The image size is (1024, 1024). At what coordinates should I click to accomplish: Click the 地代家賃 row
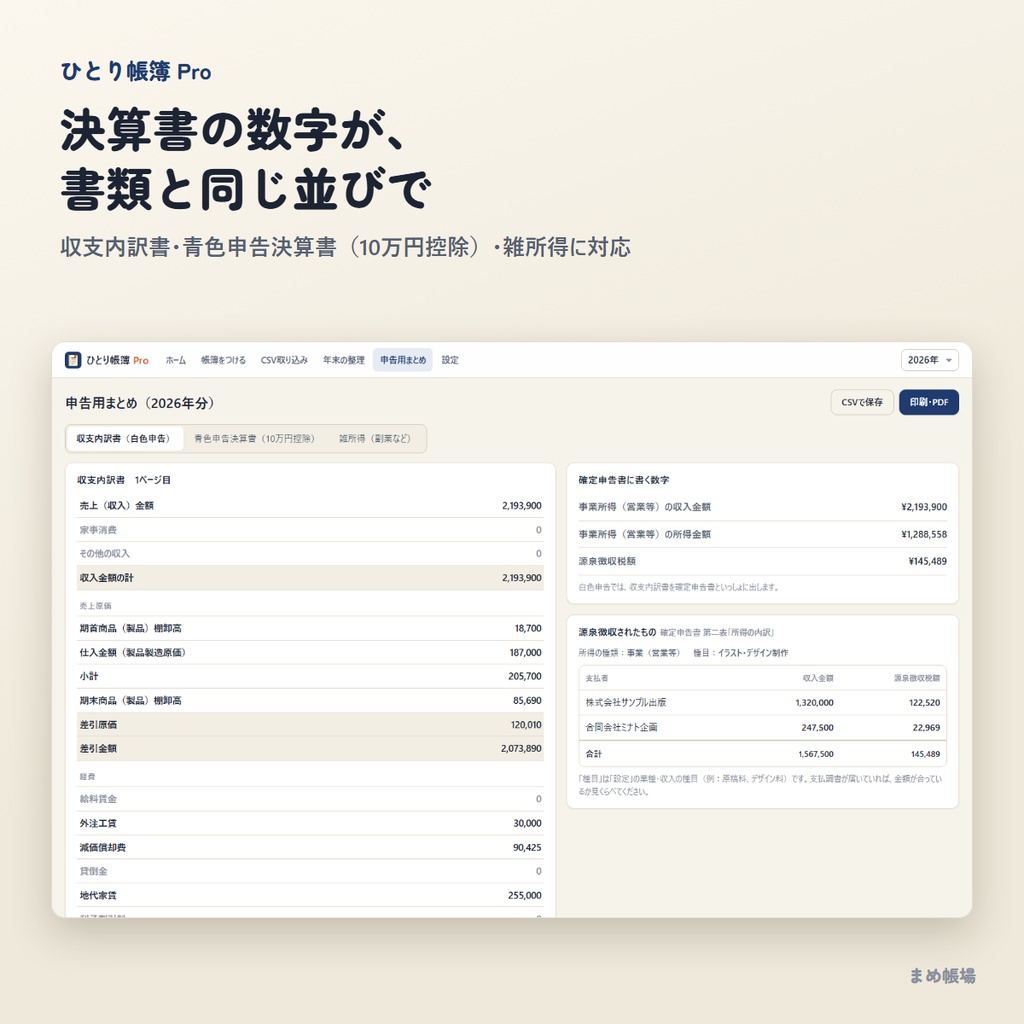coord(310,895)
